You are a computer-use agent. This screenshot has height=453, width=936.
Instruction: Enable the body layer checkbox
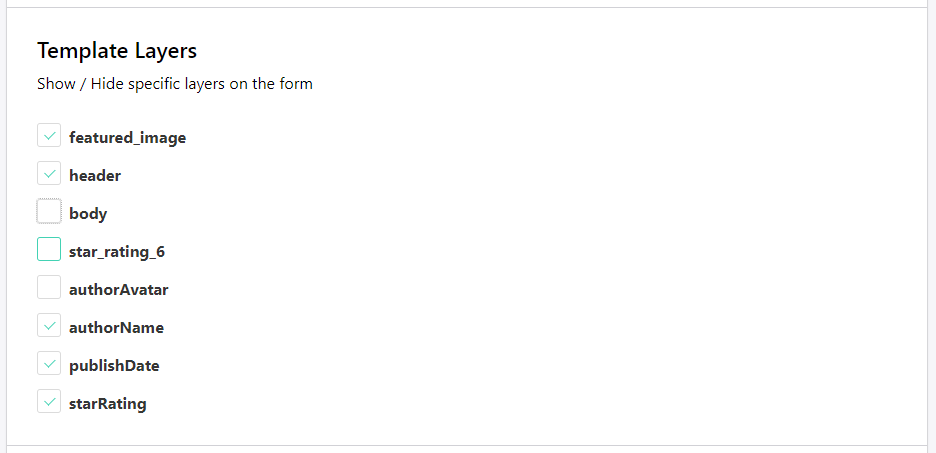coord(49,212)
